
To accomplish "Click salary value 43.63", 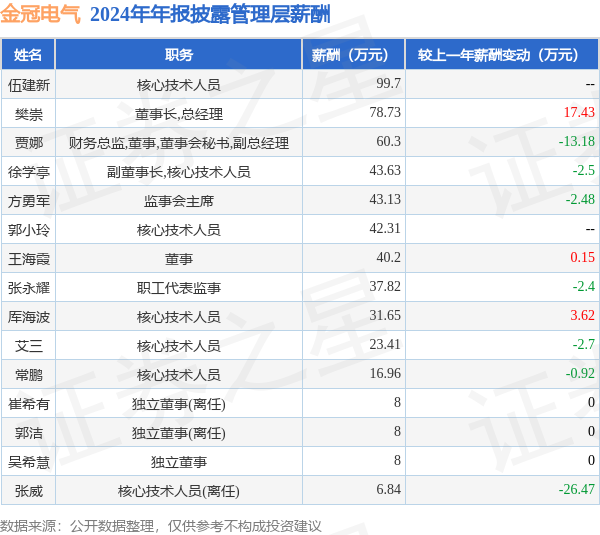I will point(385,170).
